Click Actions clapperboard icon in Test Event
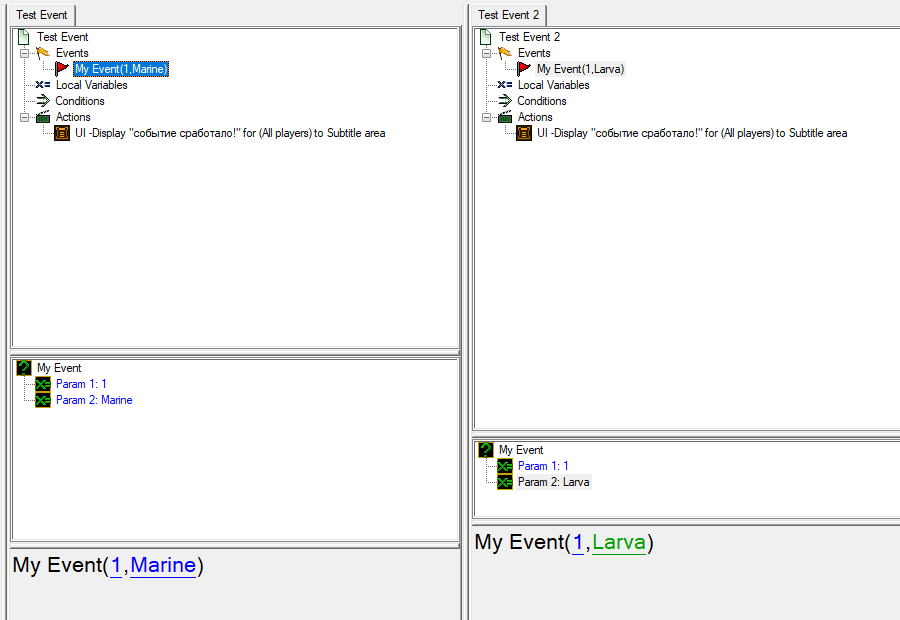900x620 pixels. coord(43,117)
